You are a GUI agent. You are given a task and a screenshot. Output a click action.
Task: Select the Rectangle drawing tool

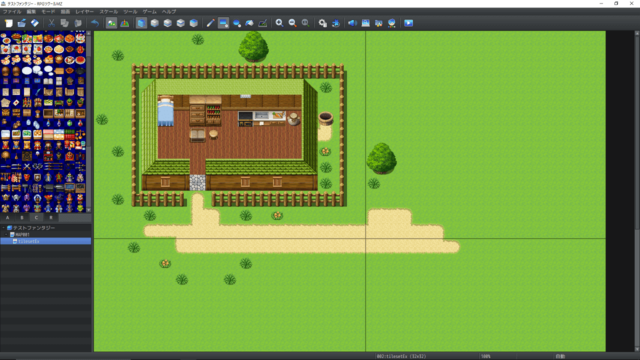click(x=223, y=23)
